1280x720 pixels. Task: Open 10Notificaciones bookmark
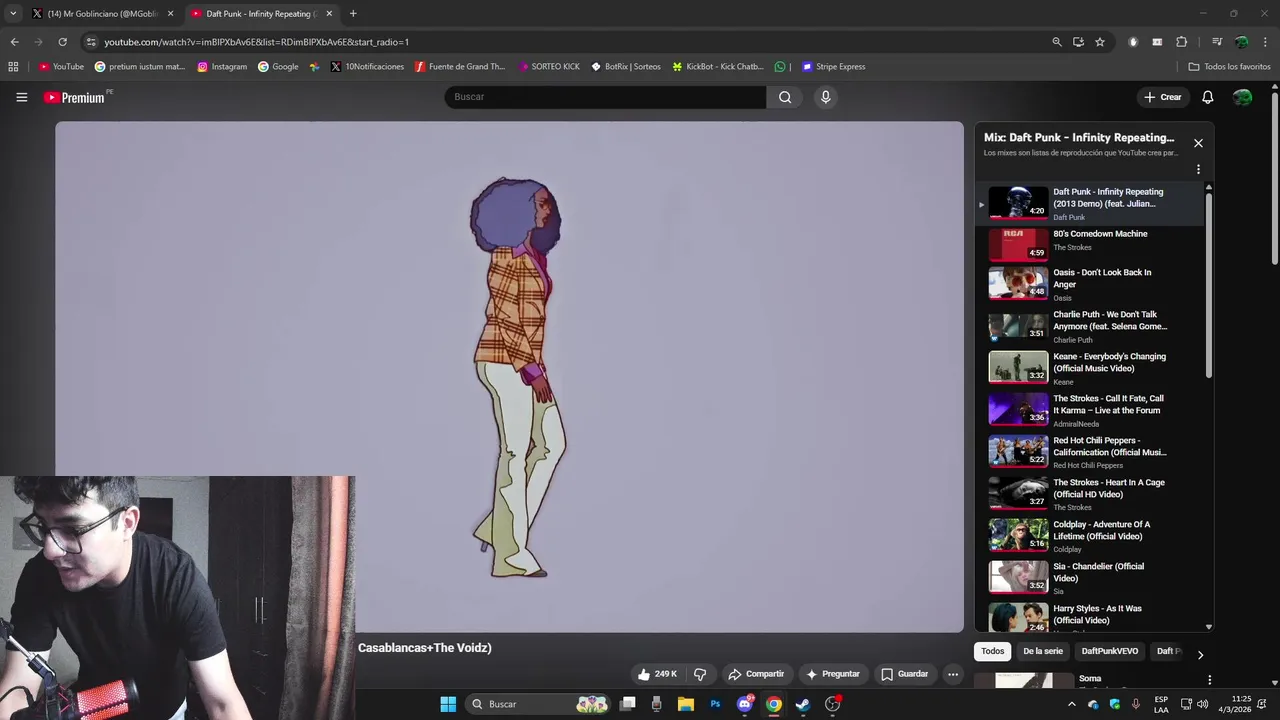(367, 67)
